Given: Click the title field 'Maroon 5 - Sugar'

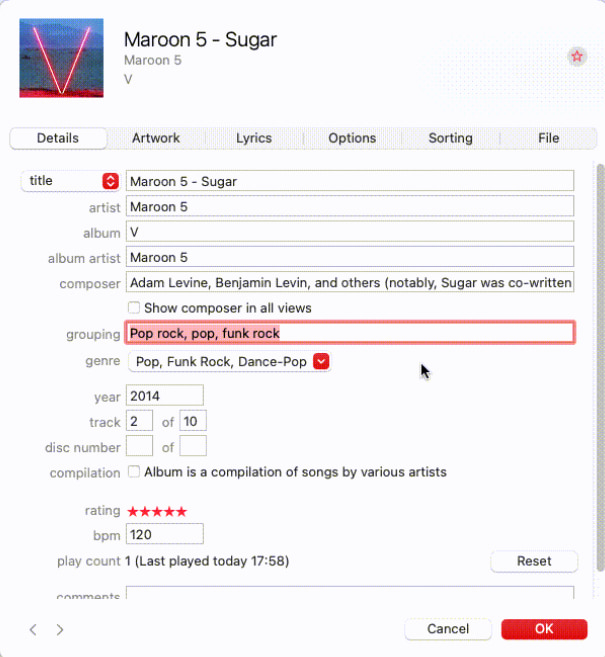Looking at the screenshot, I should tap(350, 181).
